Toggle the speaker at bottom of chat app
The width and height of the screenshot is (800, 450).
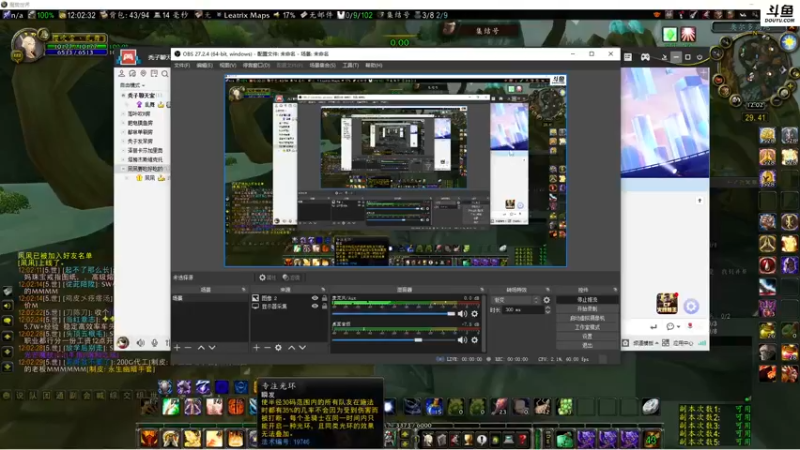click(140, 343)
